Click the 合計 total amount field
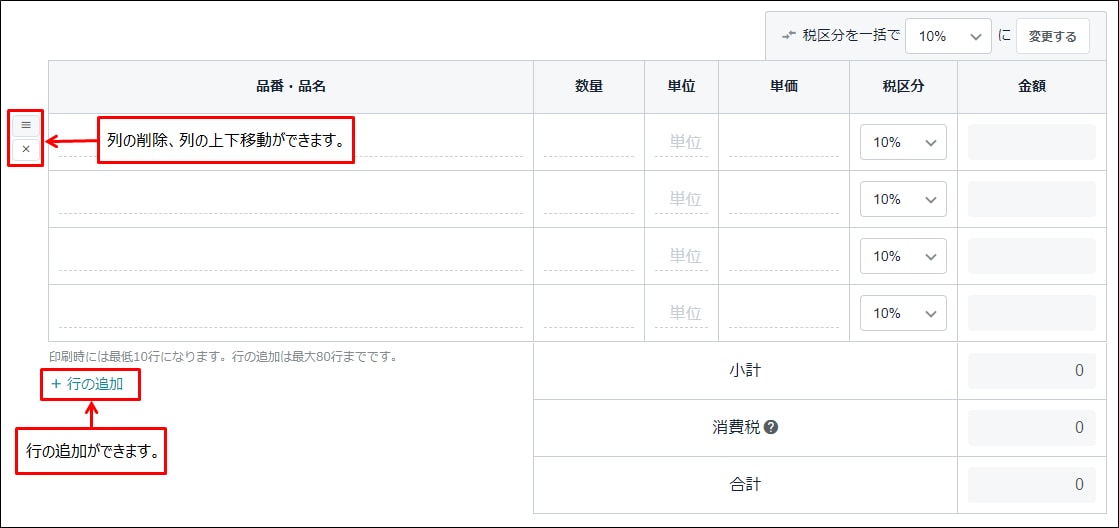Viewport: 1119px width, 528px height. [x=1031, y=485]
